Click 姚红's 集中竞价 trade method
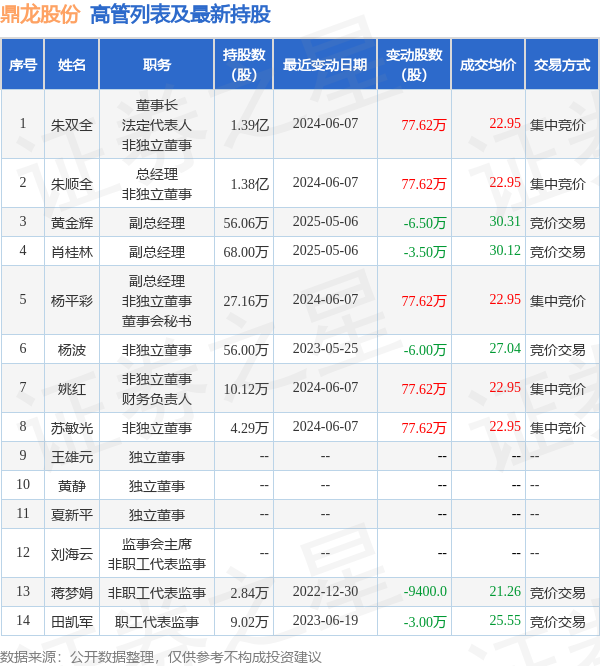Image resolution: width=600 pixels, height=666 pixels. coord(558,389)
